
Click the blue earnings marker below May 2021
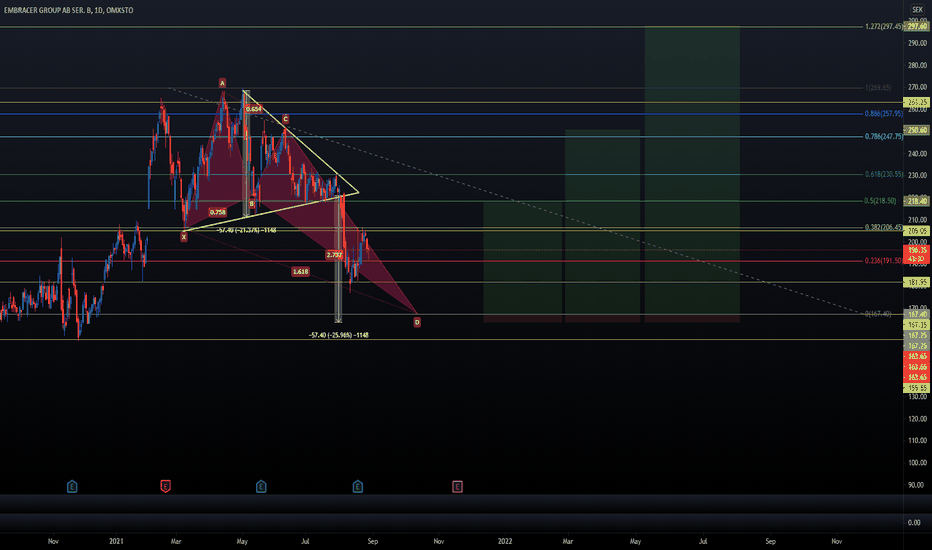(261, 487)
